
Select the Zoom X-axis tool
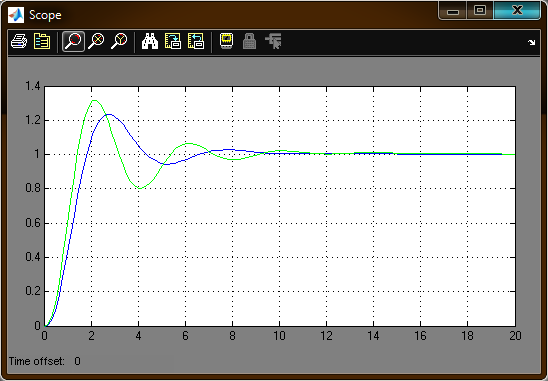click(x=96, y=41)
